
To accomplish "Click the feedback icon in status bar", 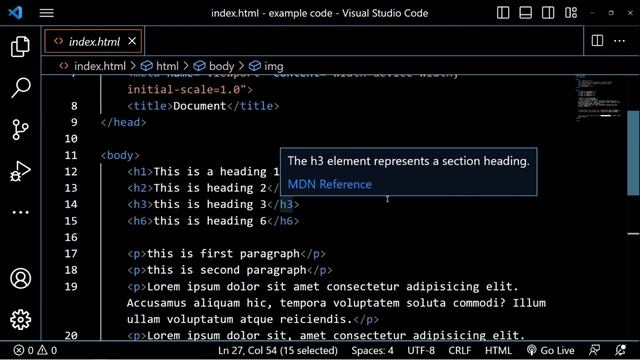I will [594, 350].
